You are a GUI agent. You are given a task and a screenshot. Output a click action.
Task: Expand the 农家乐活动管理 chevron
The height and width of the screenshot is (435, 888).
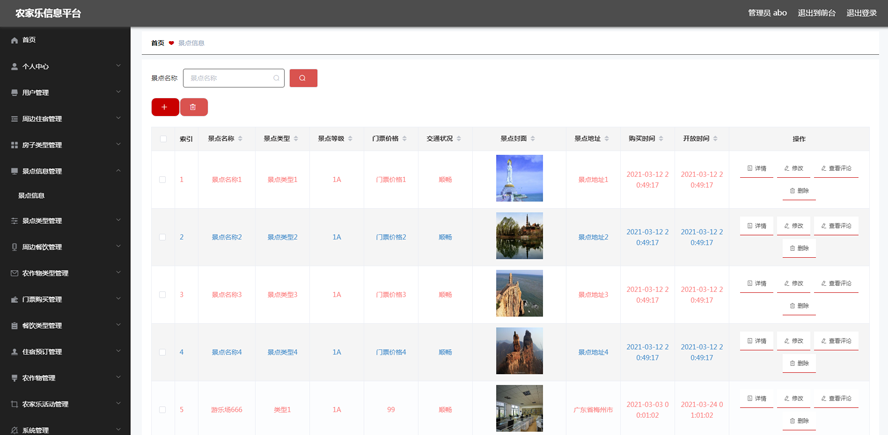click(118, 404)
